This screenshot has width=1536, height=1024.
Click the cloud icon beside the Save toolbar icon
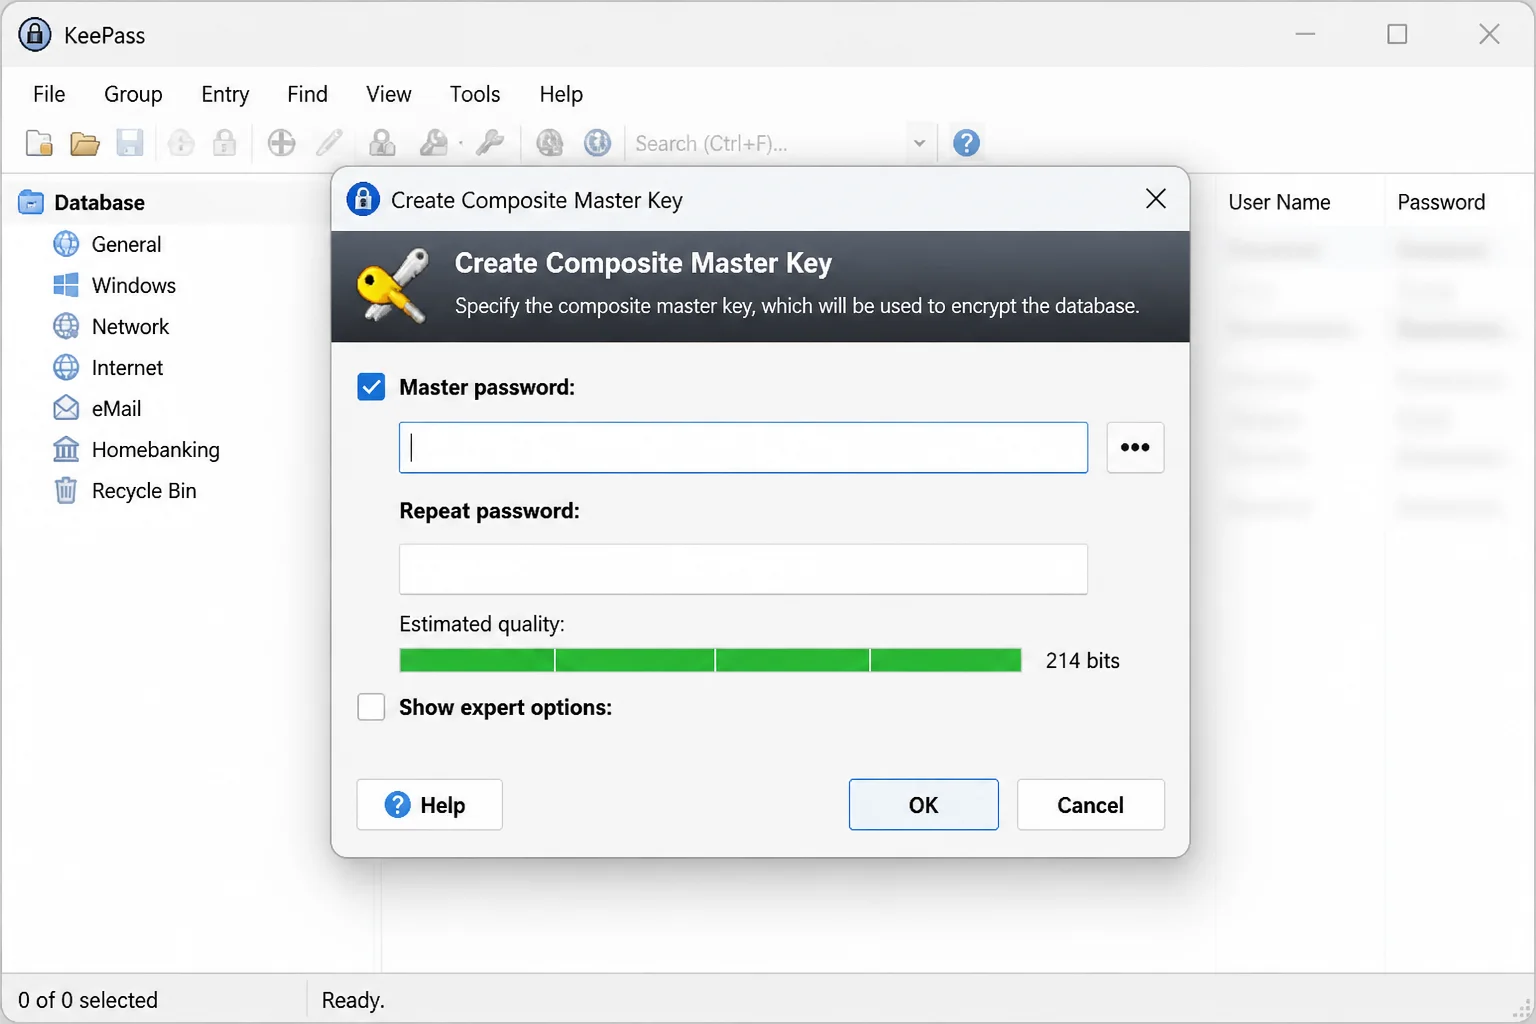click(x=181, y=143)
